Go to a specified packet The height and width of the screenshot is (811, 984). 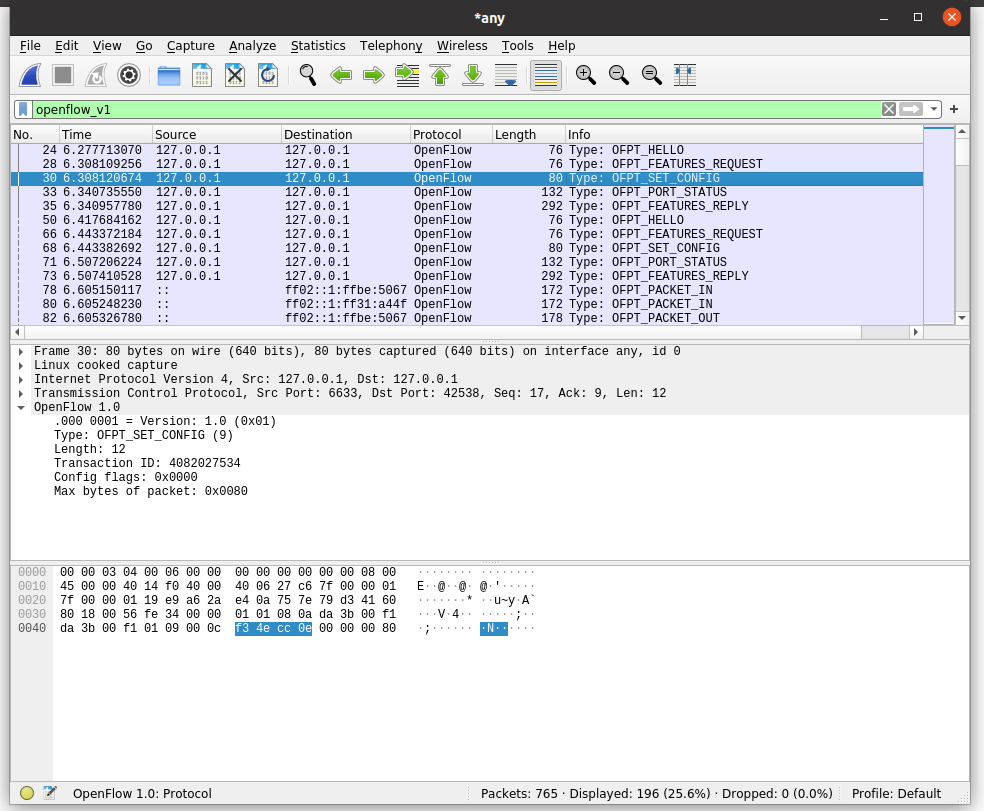click(x=407, y=75)
